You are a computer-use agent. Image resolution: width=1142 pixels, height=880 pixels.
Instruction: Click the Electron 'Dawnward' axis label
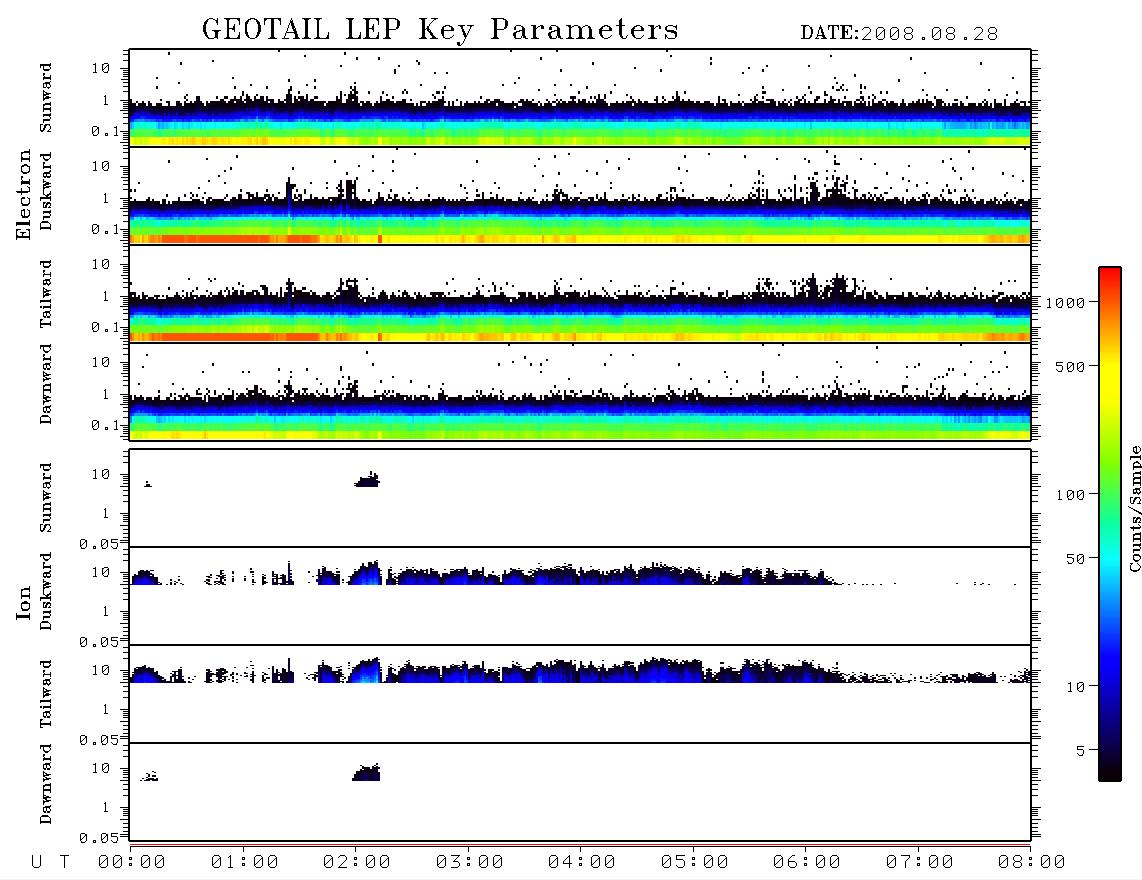(46, 384)
